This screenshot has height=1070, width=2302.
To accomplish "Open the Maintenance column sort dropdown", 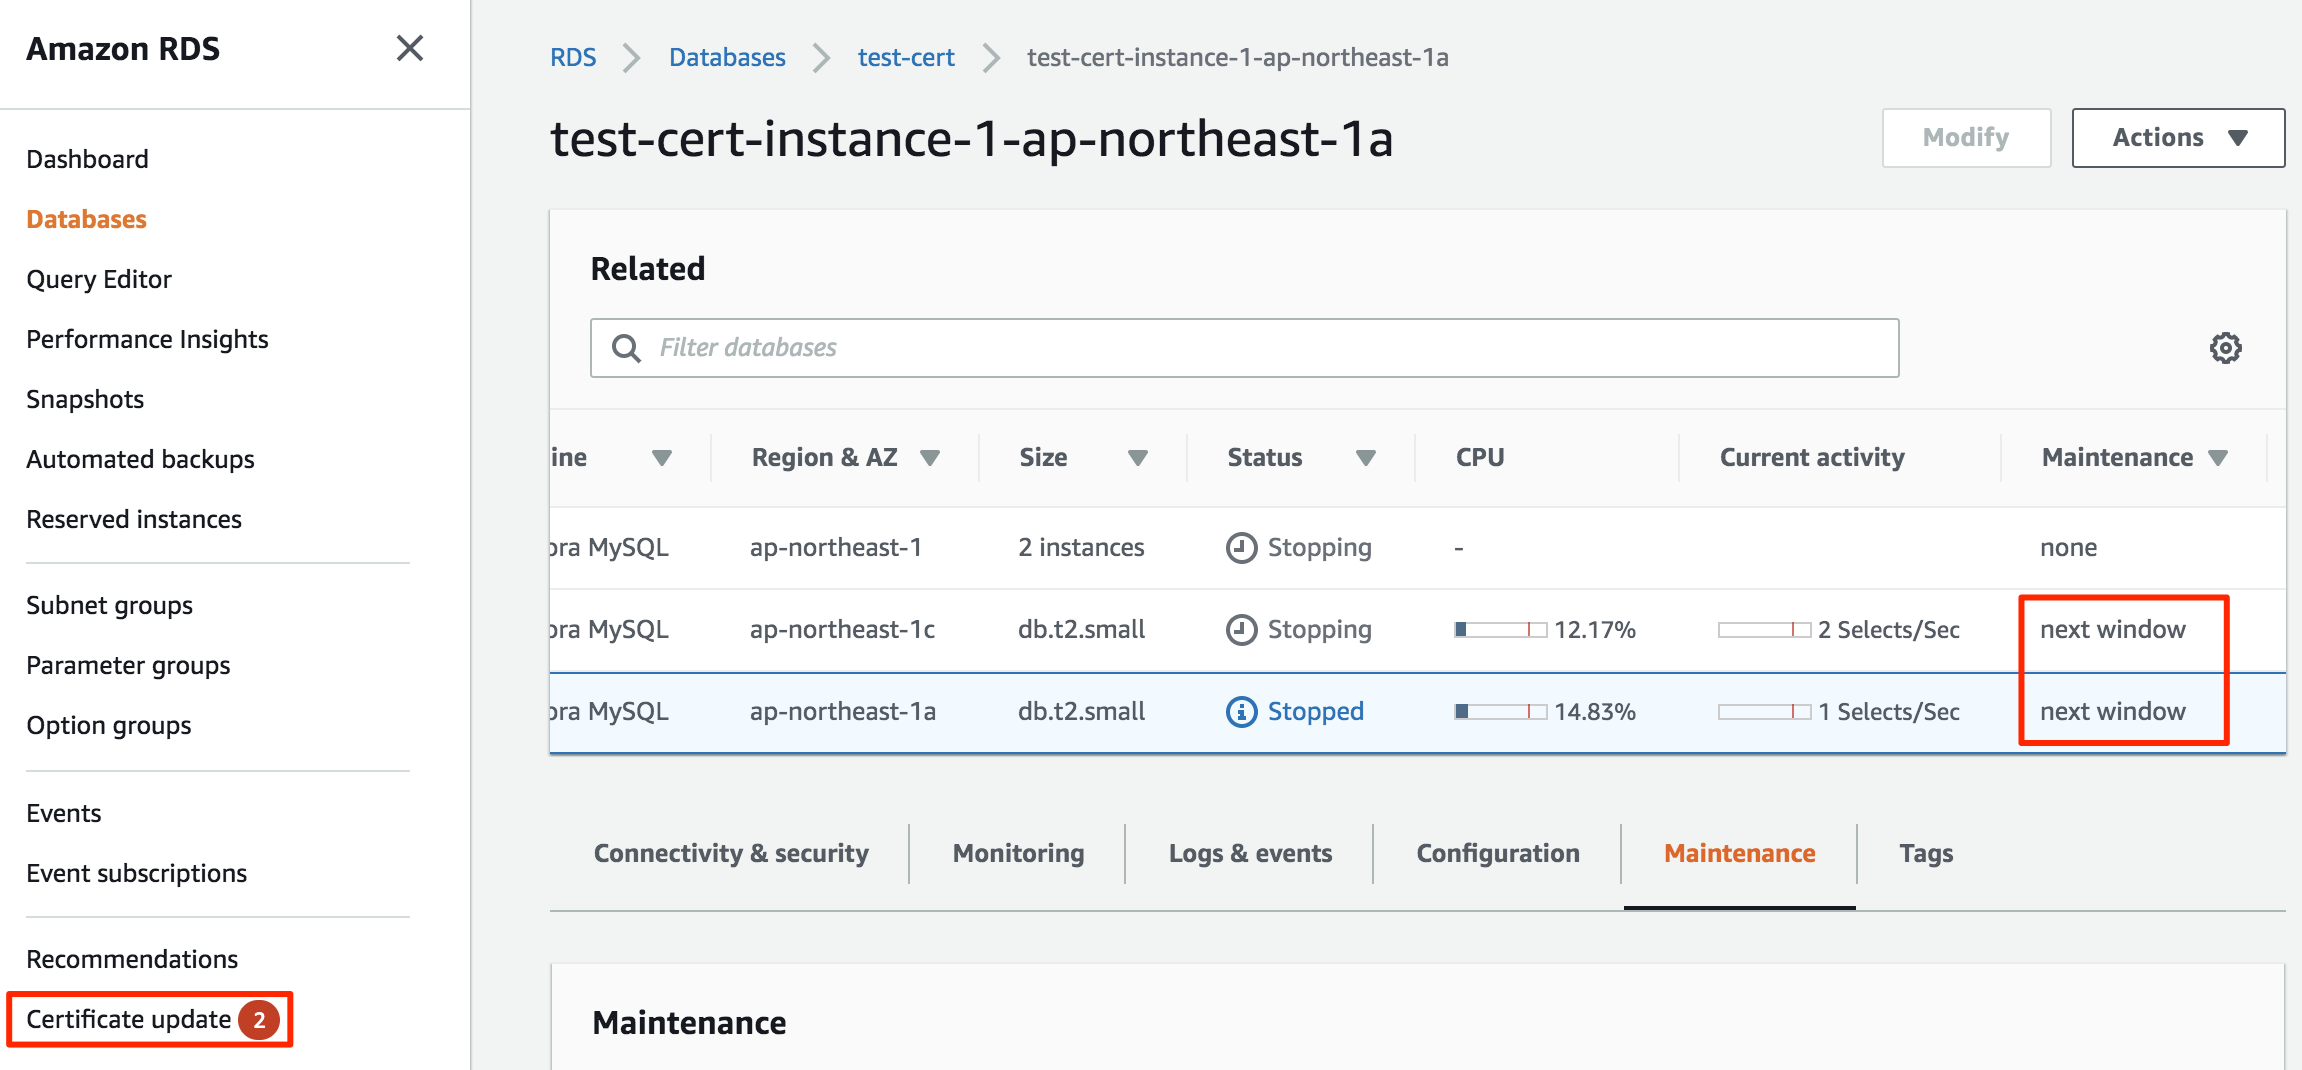I will click(2218, 457).
